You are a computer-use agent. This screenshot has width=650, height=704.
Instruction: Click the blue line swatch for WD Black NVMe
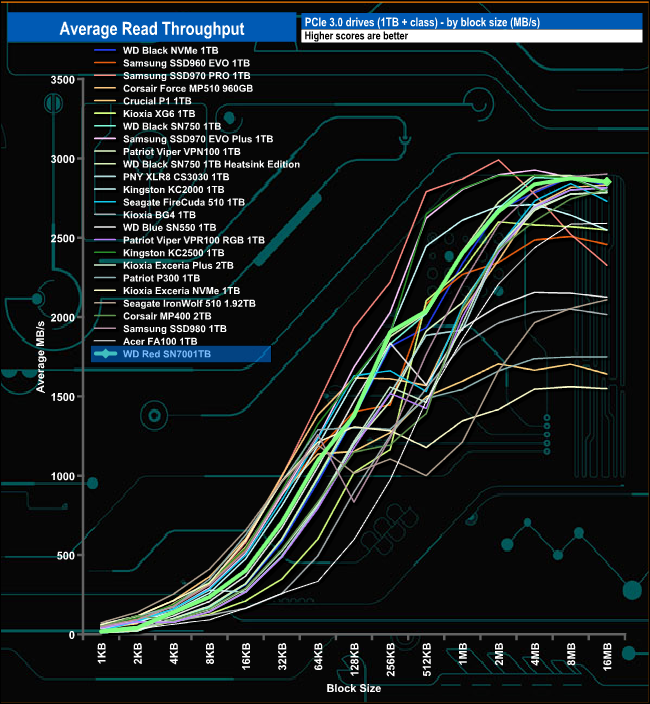[105, 51]
